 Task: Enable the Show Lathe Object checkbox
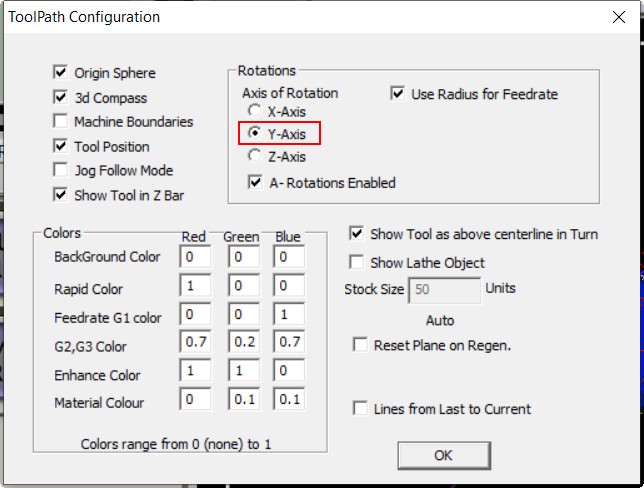356,263
